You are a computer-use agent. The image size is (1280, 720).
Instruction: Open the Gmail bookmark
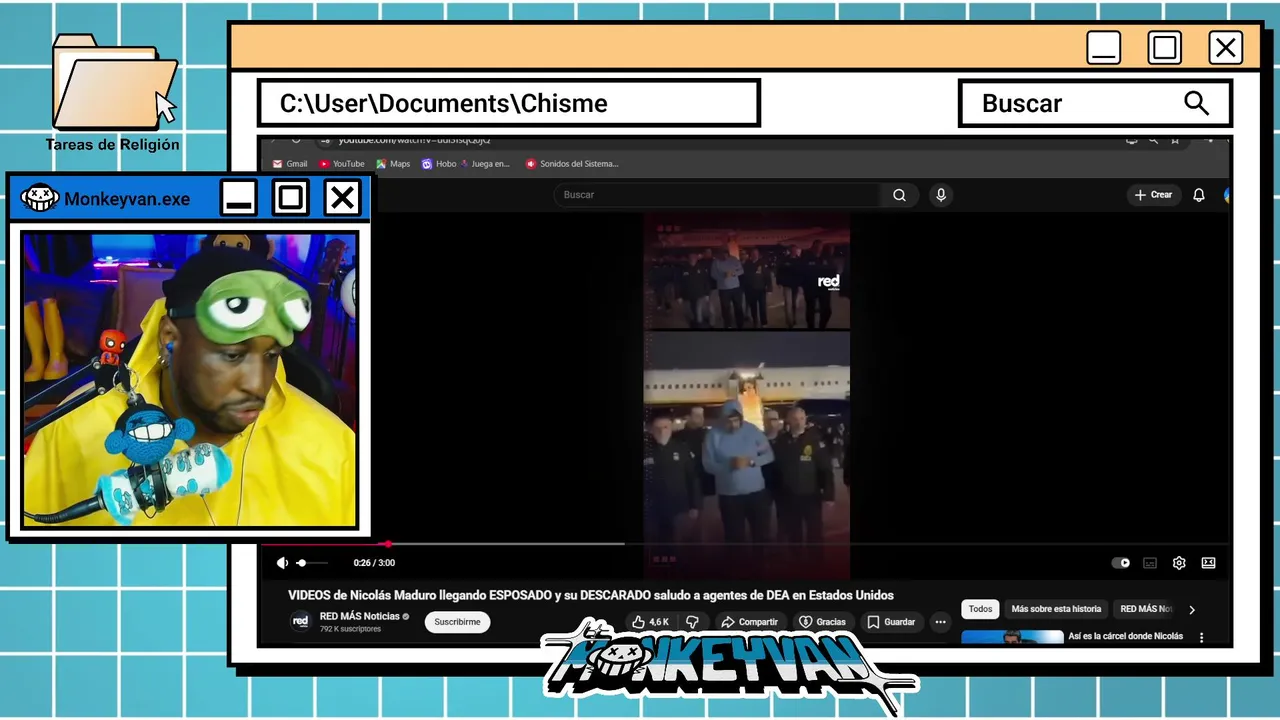(290, 164)
